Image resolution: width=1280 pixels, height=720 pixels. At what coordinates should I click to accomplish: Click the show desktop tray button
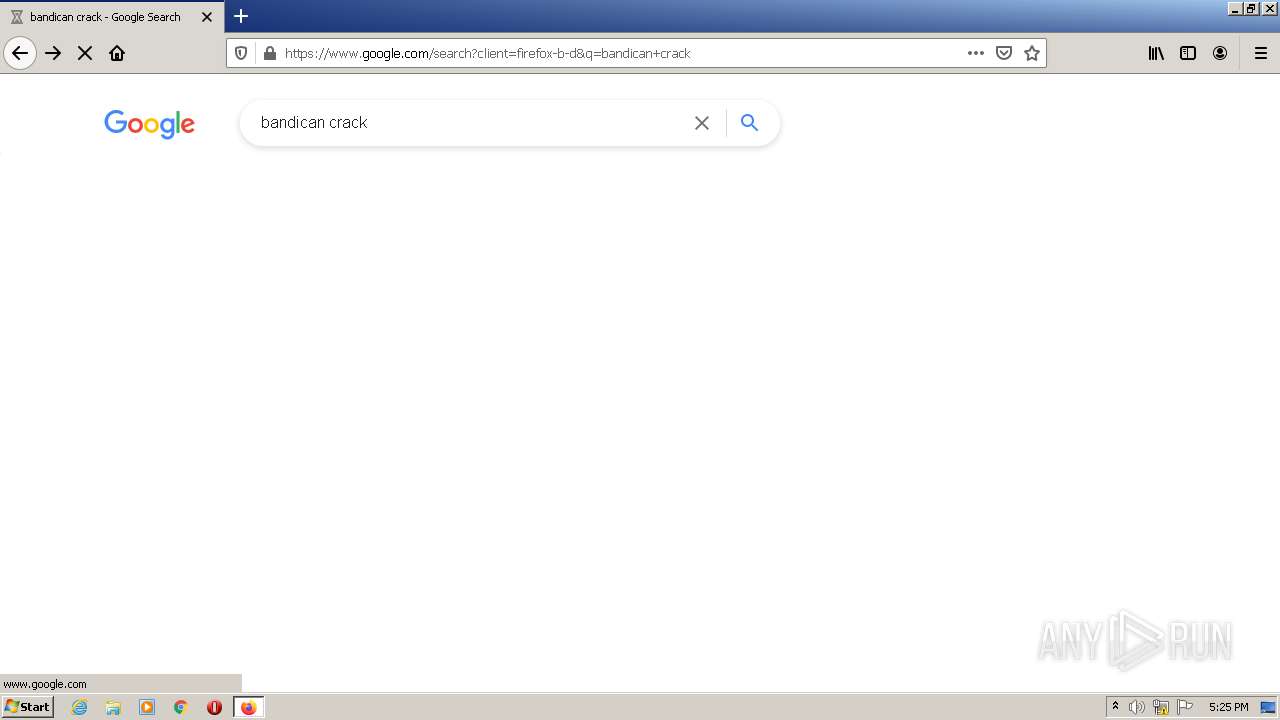click(1268, 707)
